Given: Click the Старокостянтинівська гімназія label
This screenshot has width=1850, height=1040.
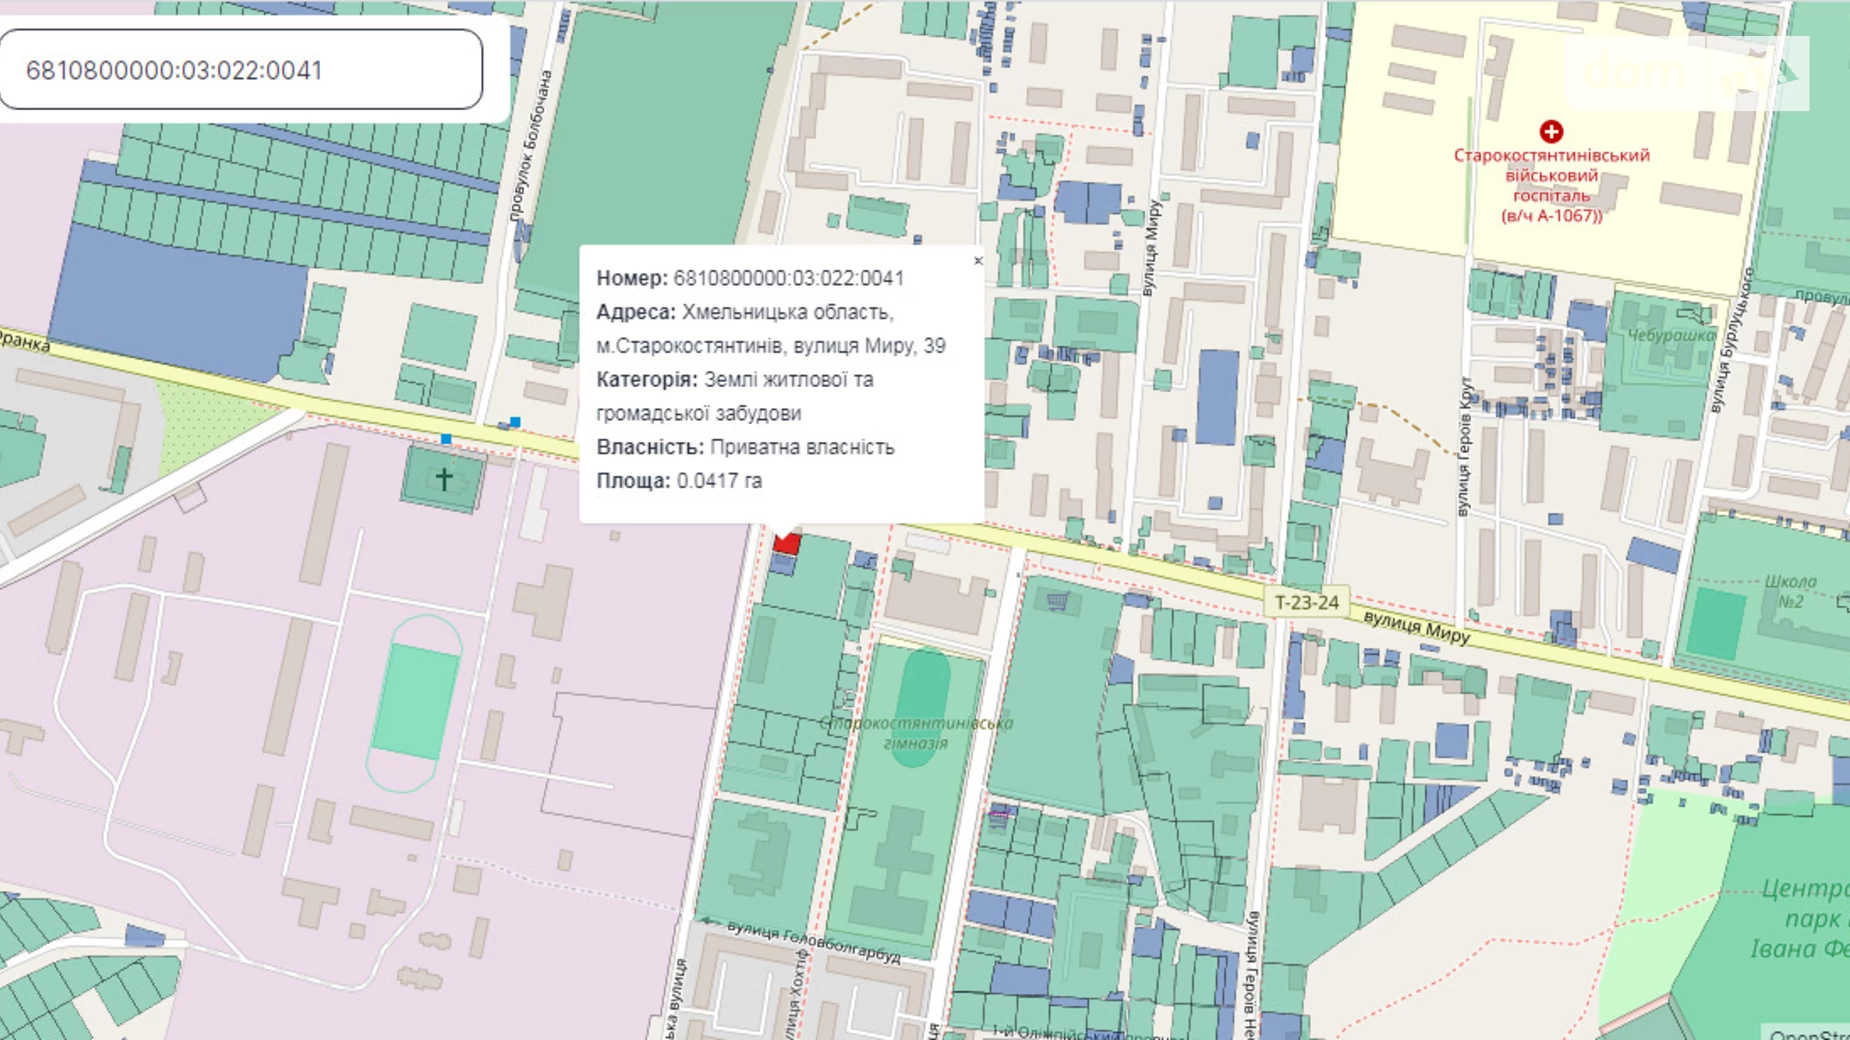Looking at the screenshot, I should point(916,733).
